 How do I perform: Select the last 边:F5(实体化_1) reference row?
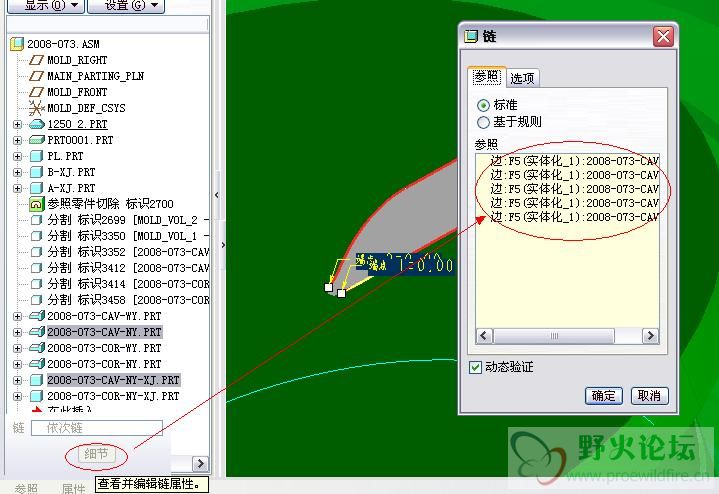[x=574, y=216]
